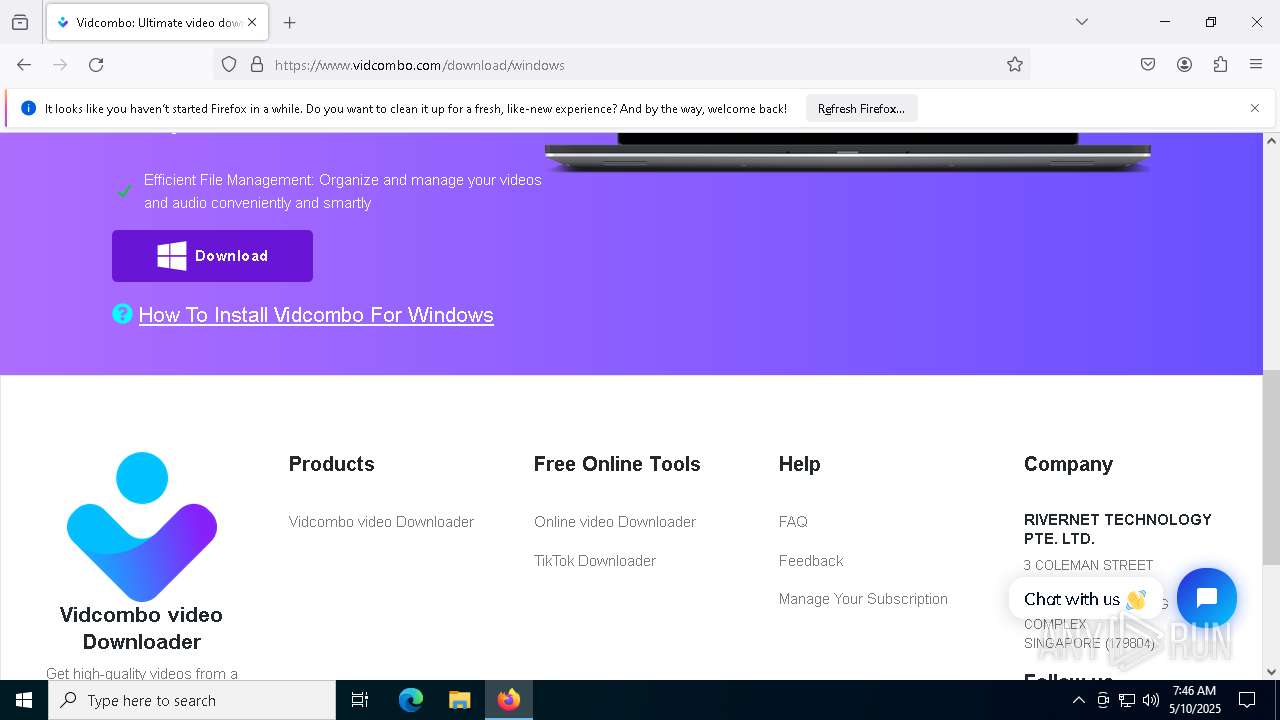The image size is (1280, 720).
Task: Open Firefox hamburger application menu
Action: pos(1256,65)
